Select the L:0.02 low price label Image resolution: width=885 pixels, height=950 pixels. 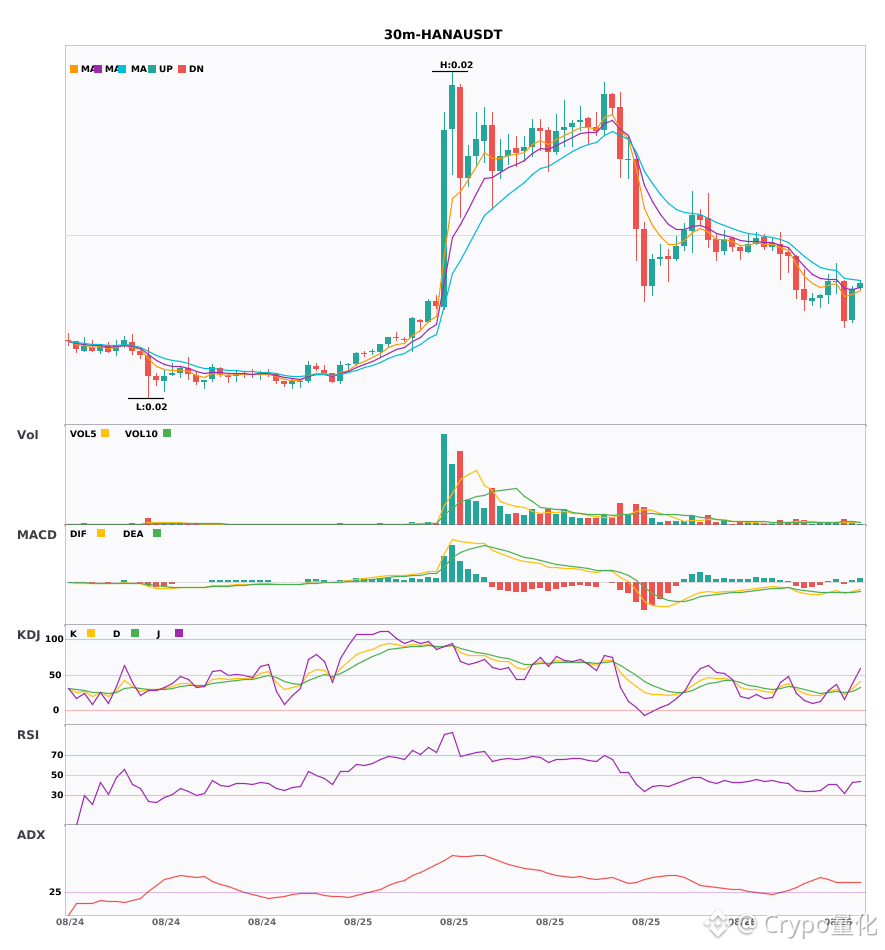click(x=151, y=407)
